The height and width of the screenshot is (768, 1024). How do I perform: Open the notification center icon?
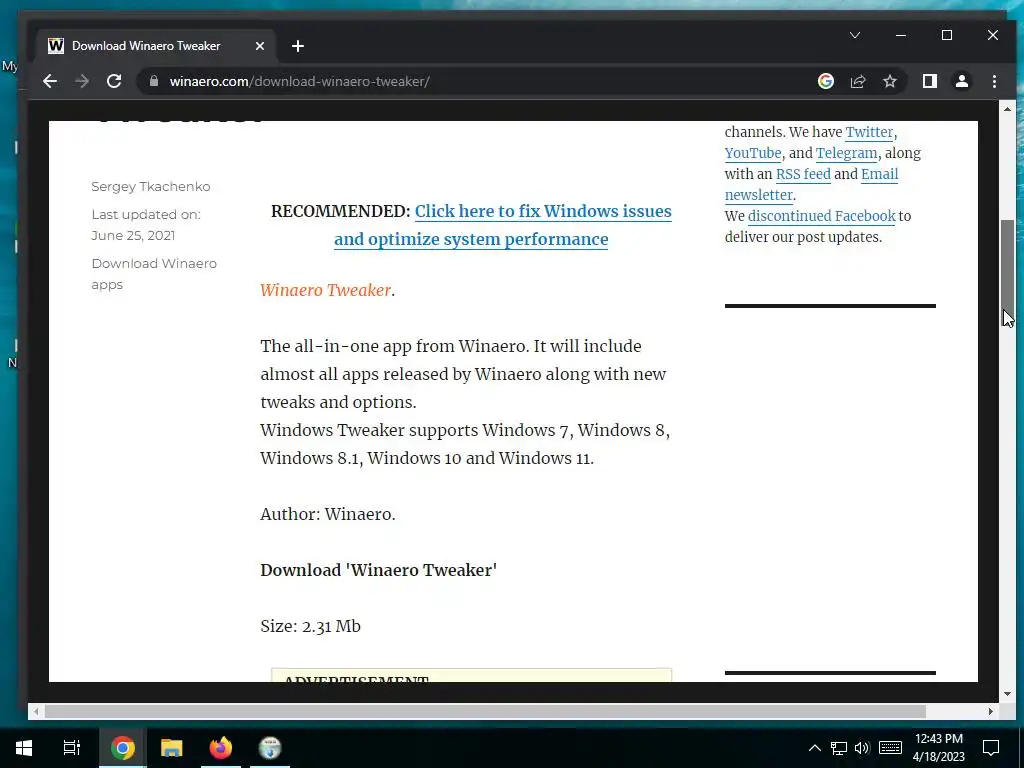[x=991, y=748]
